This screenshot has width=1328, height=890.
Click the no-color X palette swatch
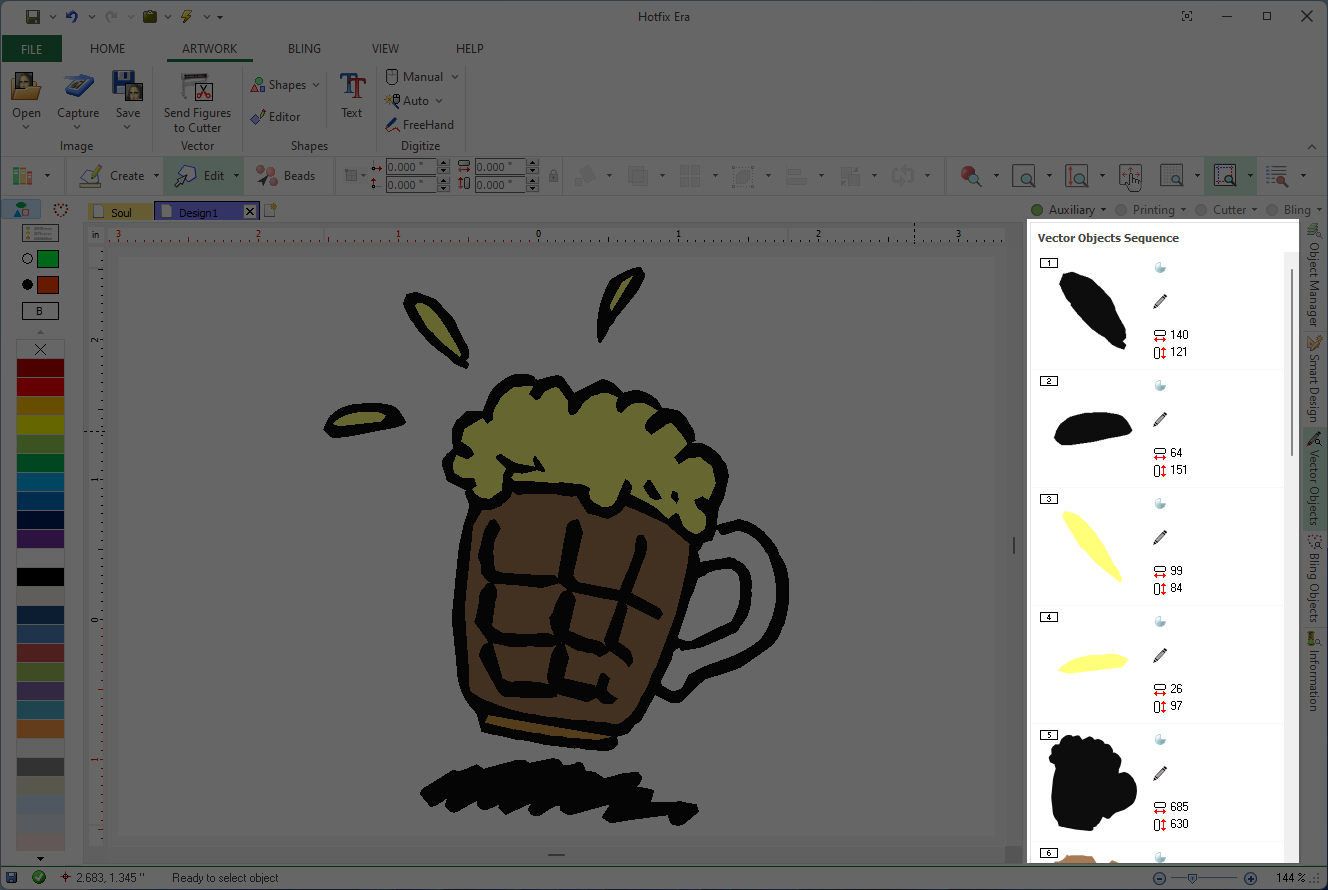(40, 349)
